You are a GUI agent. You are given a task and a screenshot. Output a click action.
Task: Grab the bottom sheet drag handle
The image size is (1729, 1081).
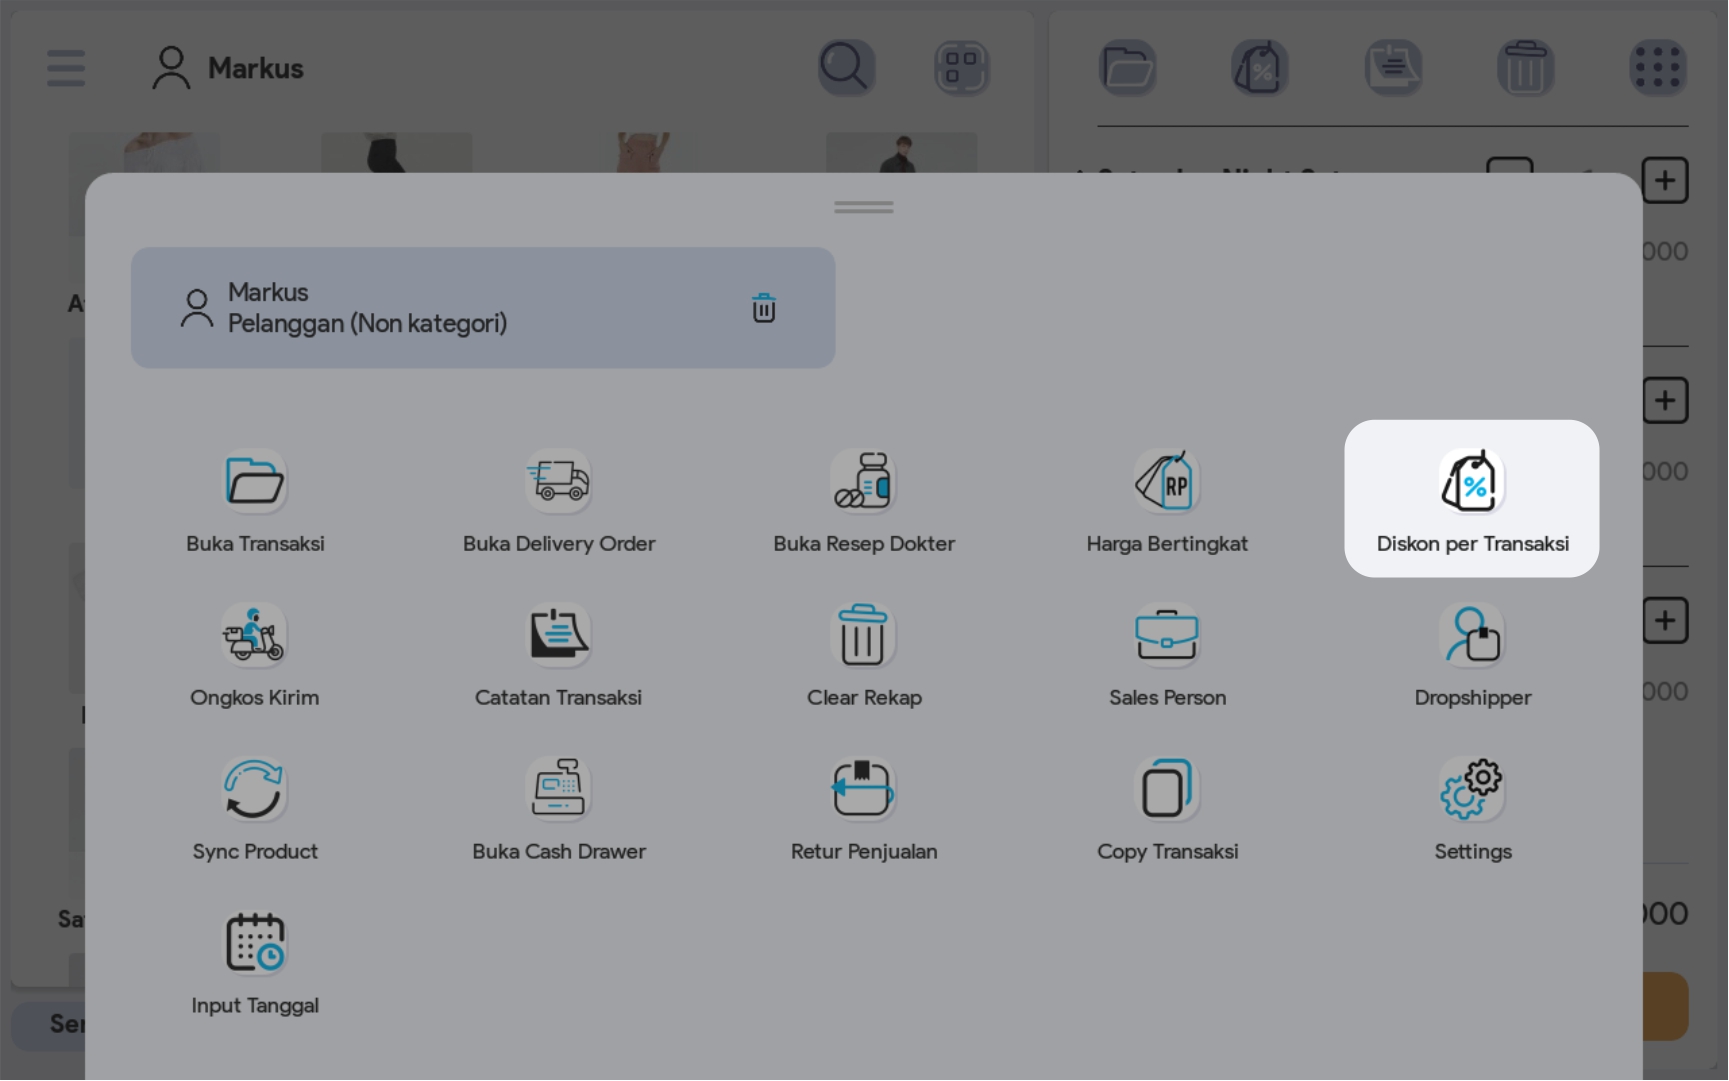pyautogui.click(x=864, y=207)
